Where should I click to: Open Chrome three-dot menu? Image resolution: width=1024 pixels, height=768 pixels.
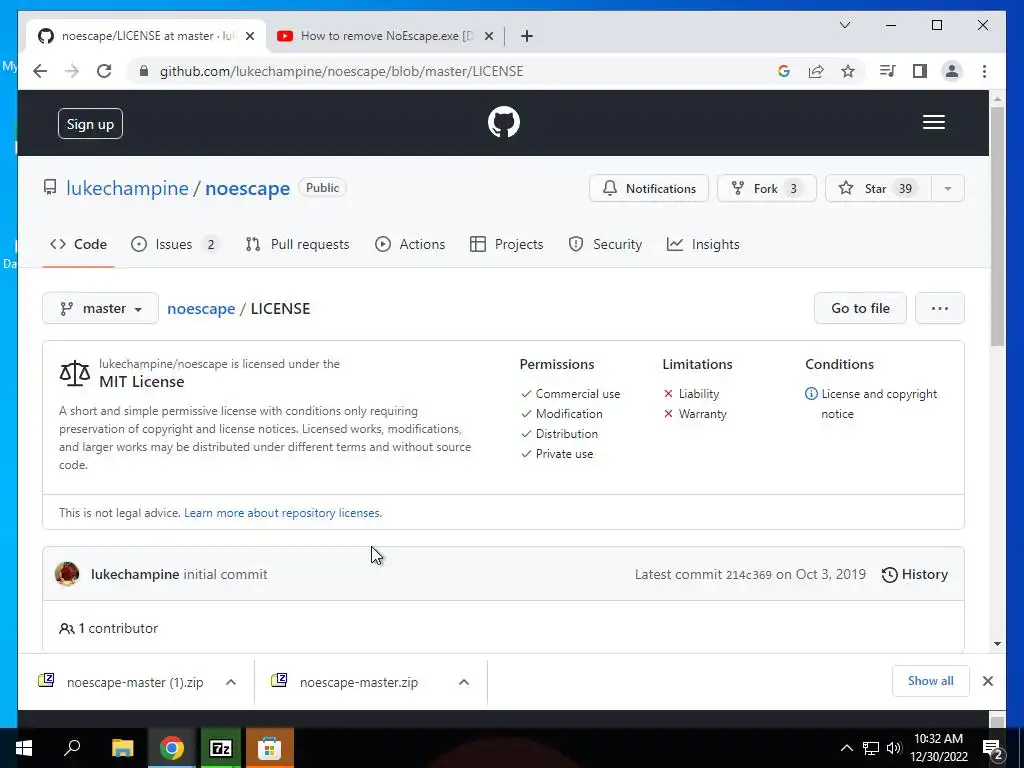pos(984,71)
